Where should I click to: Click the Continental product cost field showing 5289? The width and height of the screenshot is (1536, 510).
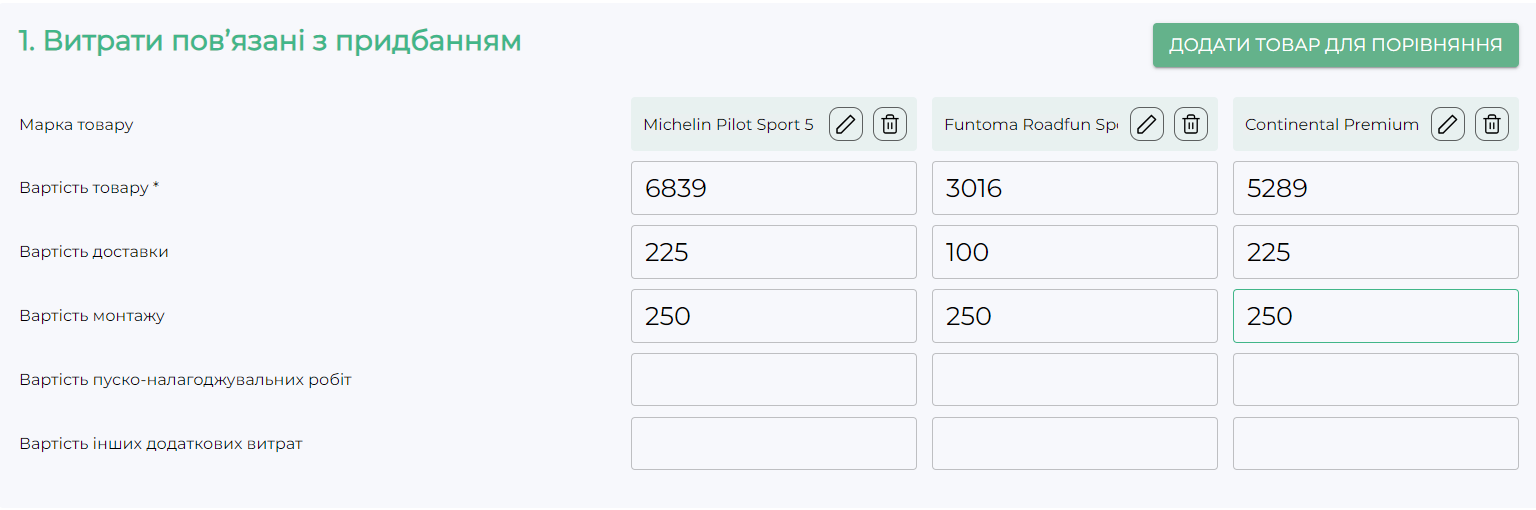tap(1375, 188)
